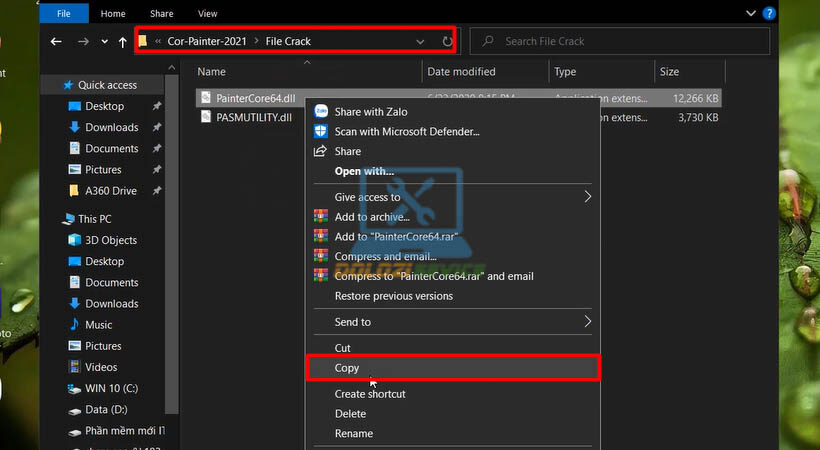Open the Help question mark icon
The width and height of the screenshot is (820, 450).
click(769, 14)
